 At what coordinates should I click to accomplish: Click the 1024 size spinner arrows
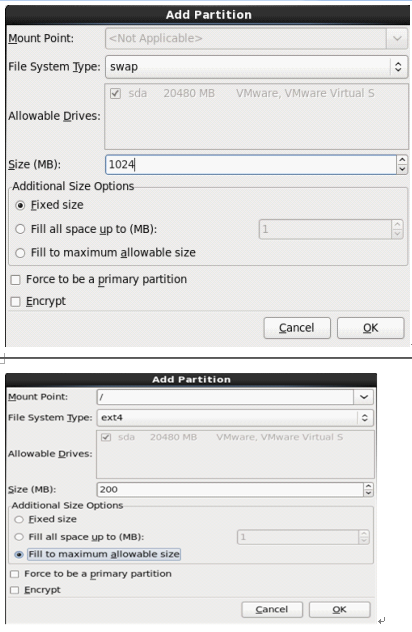pyautogui.click(x=402, y=164)
